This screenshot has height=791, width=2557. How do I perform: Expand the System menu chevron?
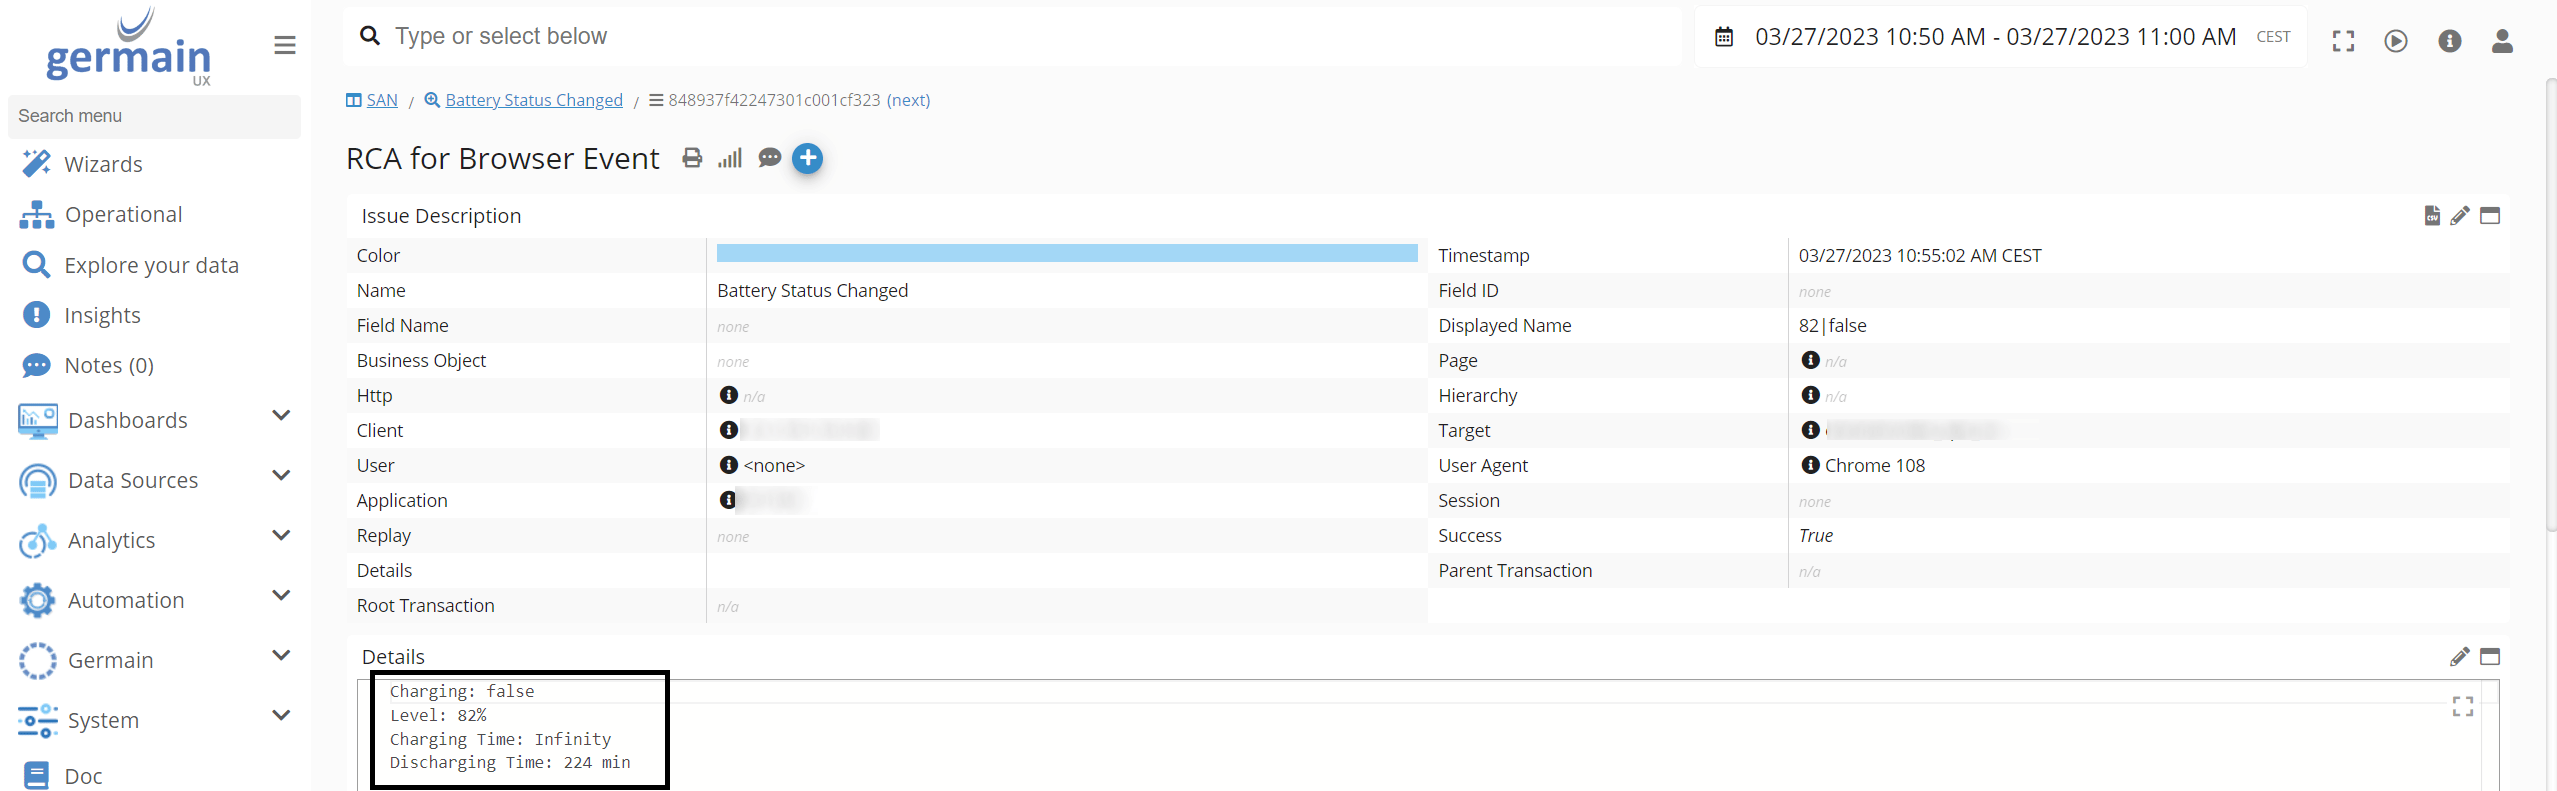click(x=282, y=715)
